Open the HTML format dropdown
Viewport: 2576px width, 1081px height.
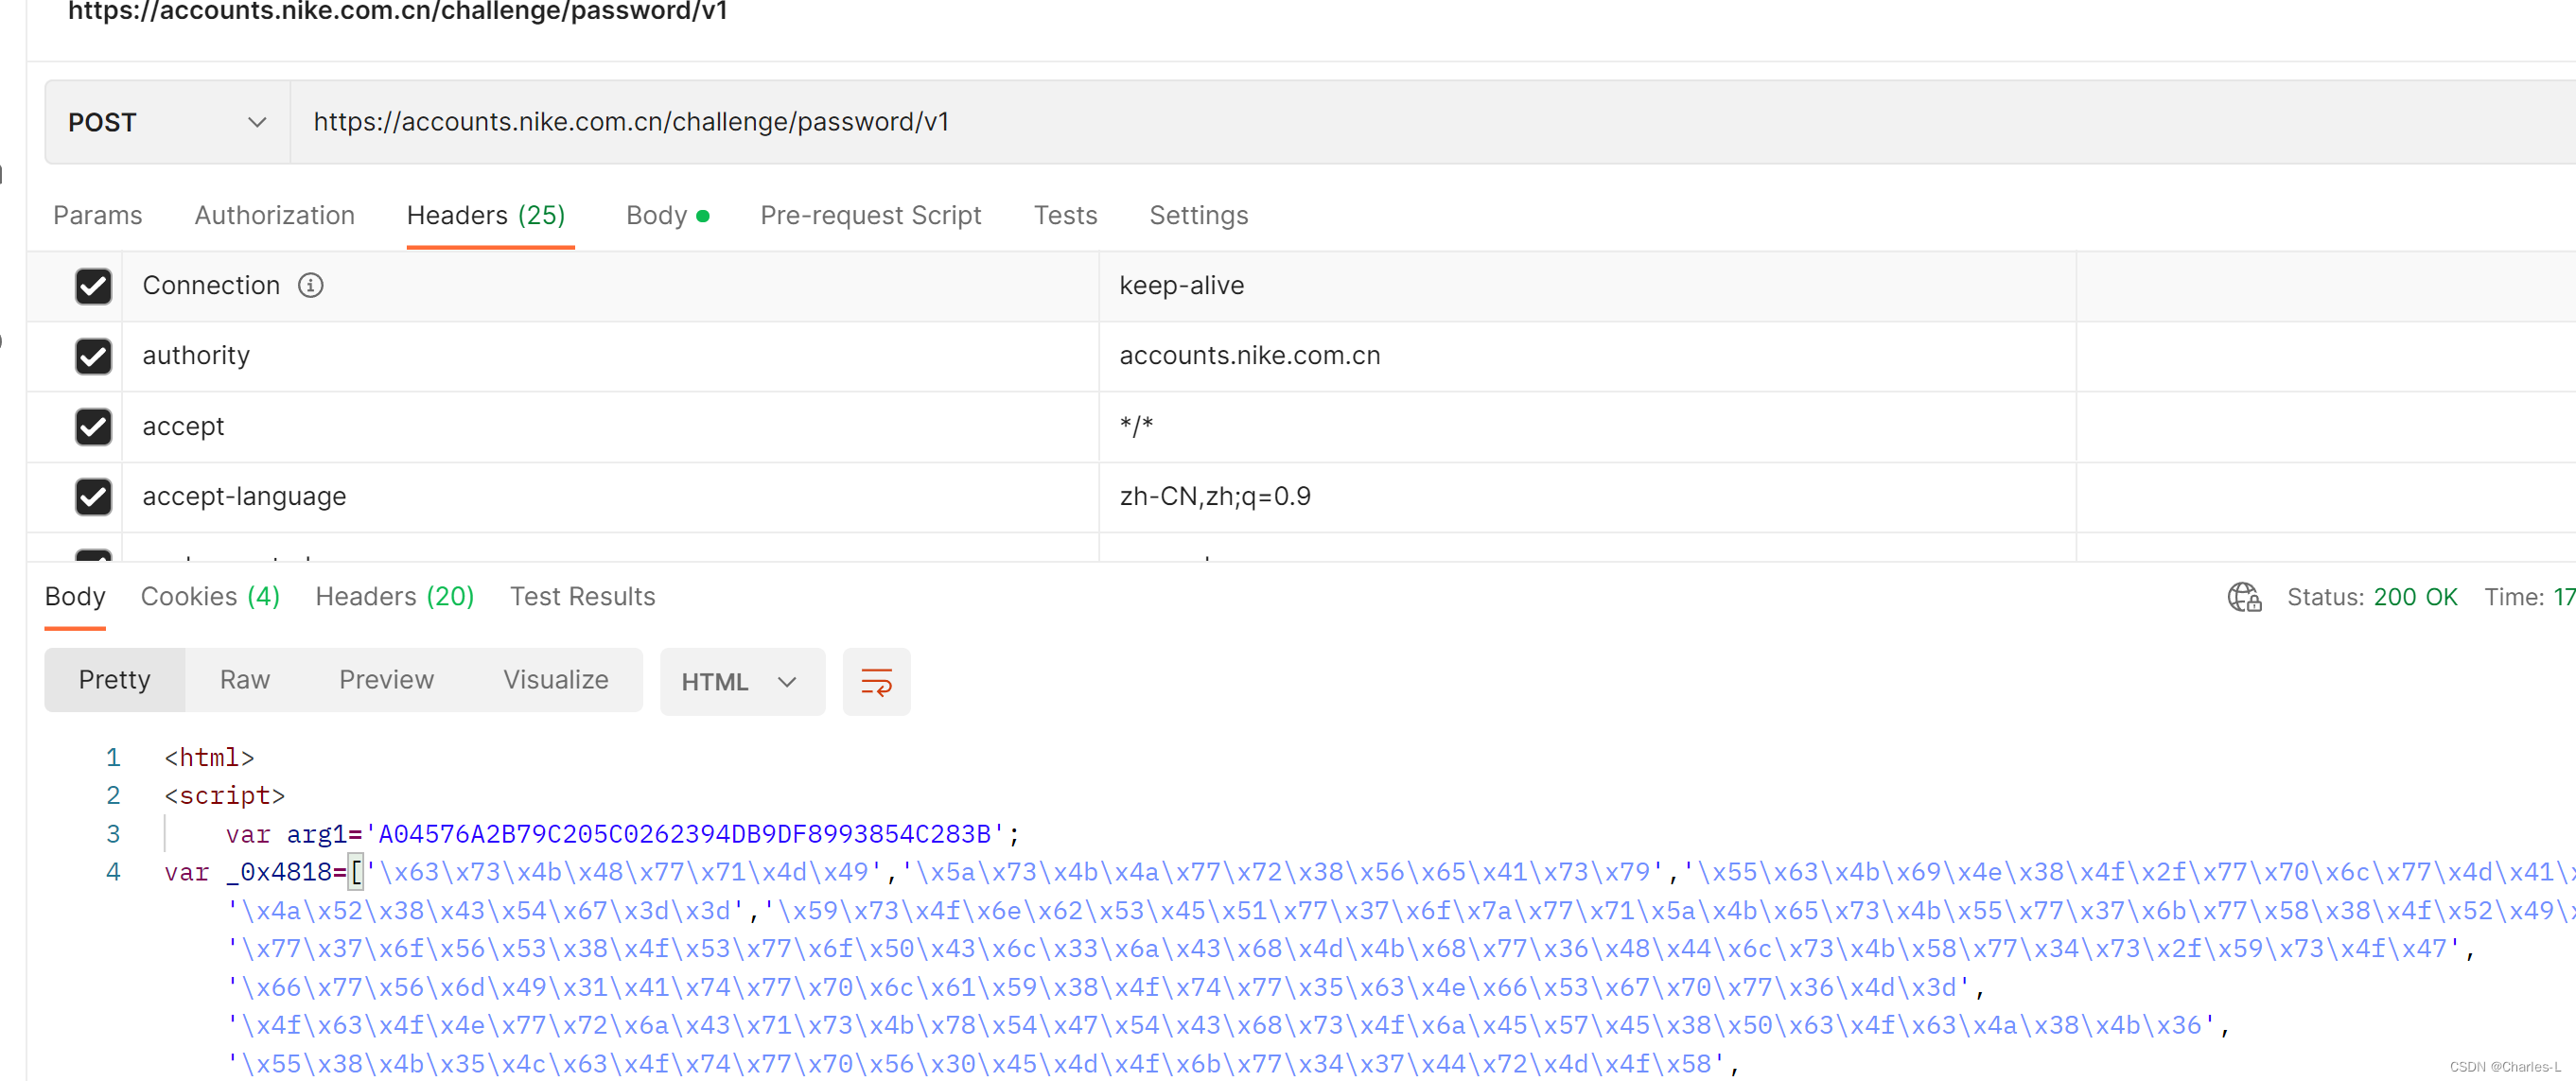click(x=741, y=682)
